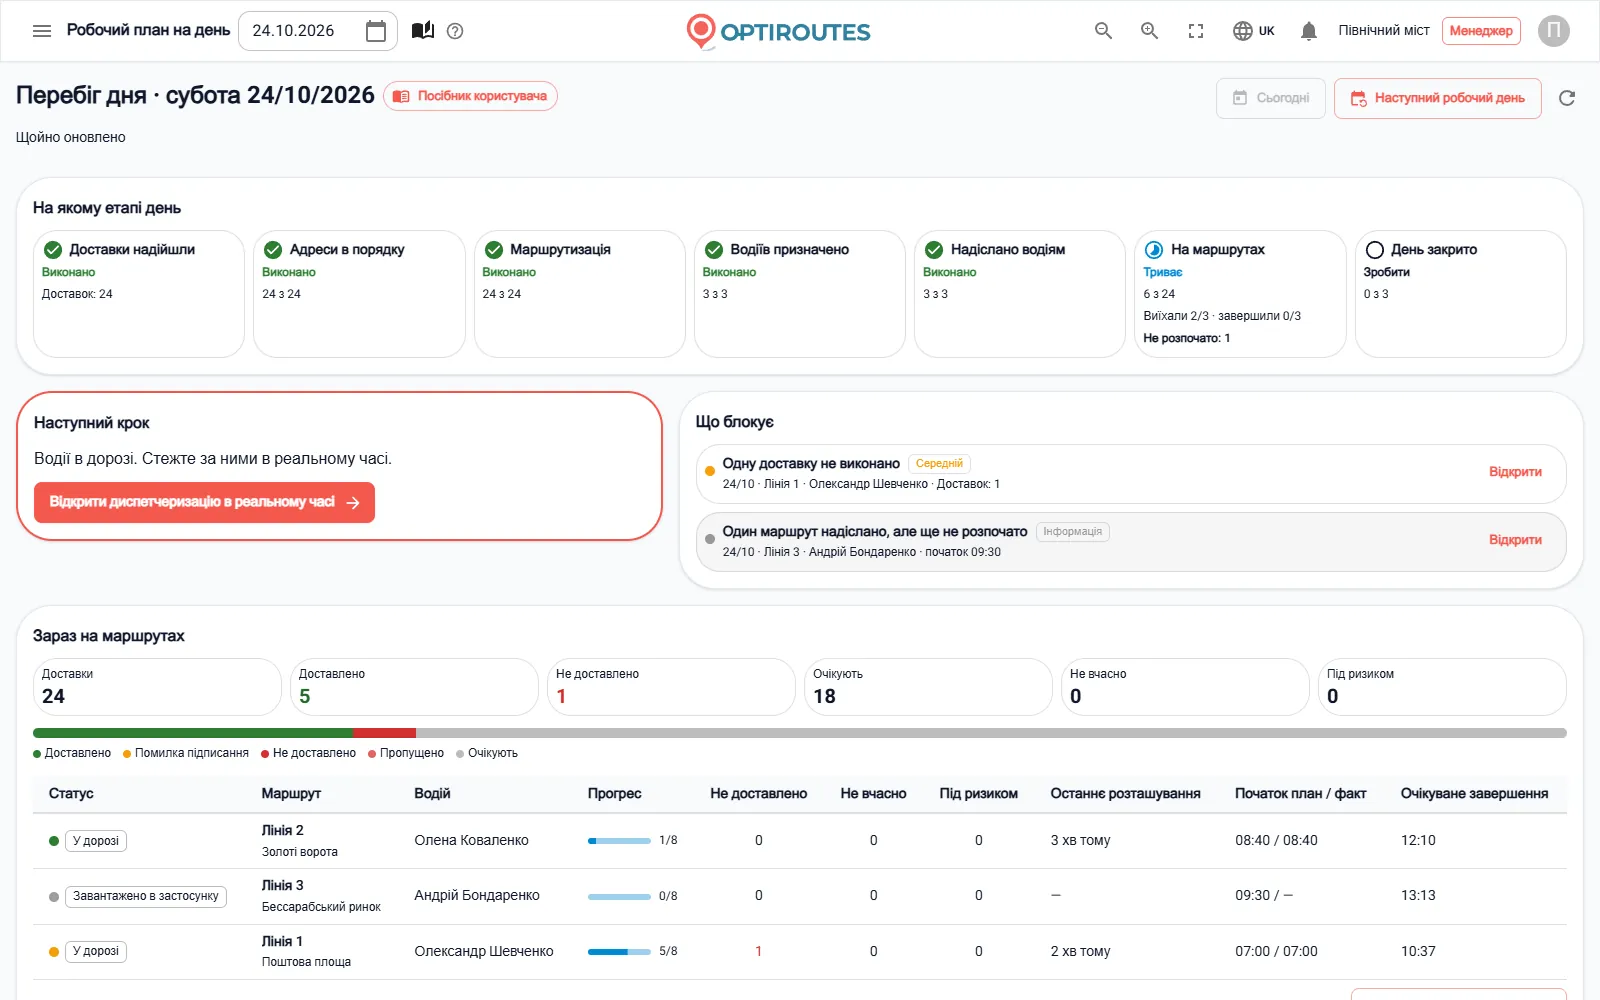Open the calendar date picker icon

(376, 31)
